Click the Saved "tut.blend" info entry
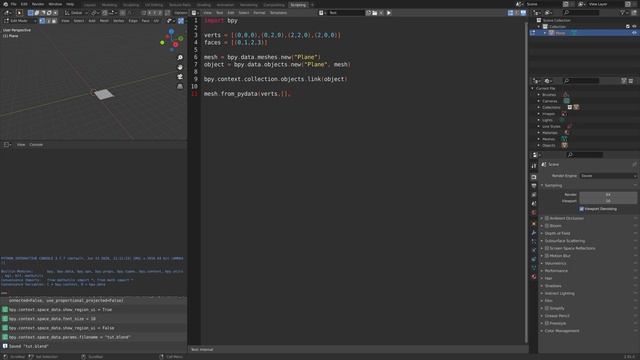Screen dimensions: 640x360 click(x=29, y=346)
